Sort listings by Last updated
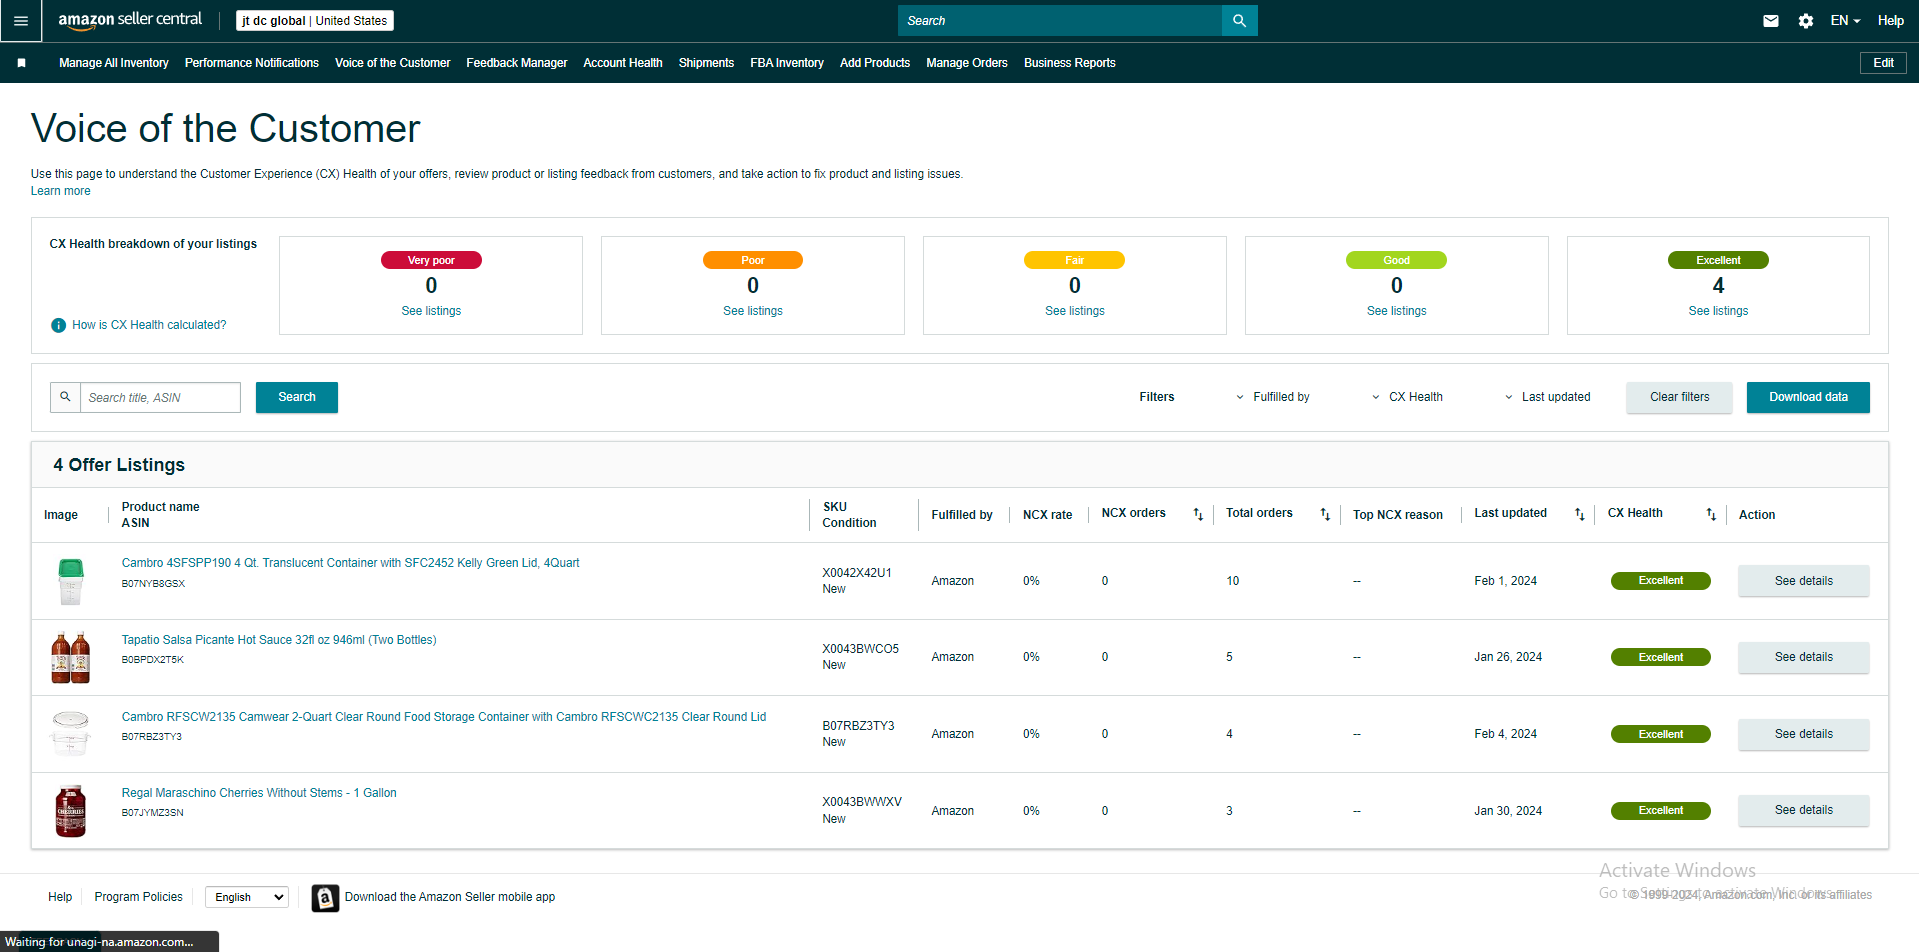The width and height of the screenshot is (1919, 952). (1580, 514)
